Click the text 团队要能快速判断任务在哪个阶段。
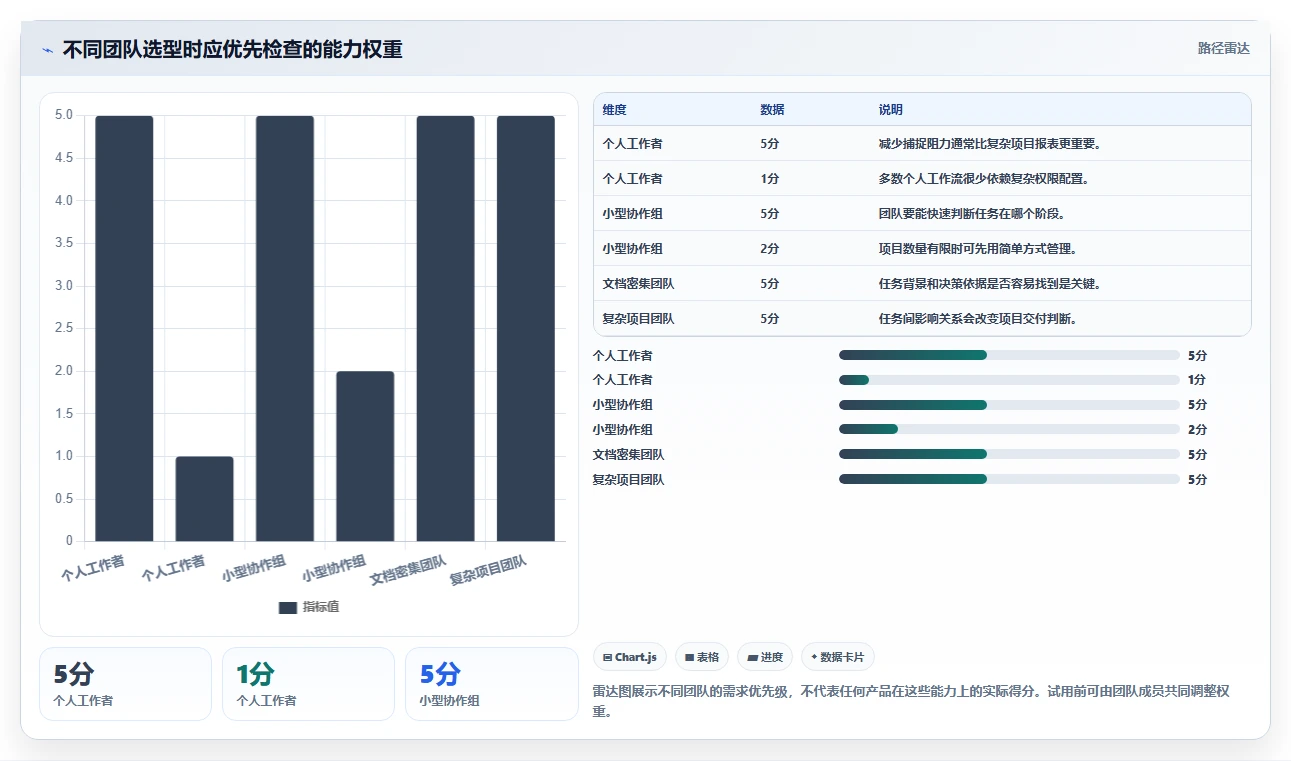The image size is (1291, 761). pyautogui.click(x=972, y=214)
